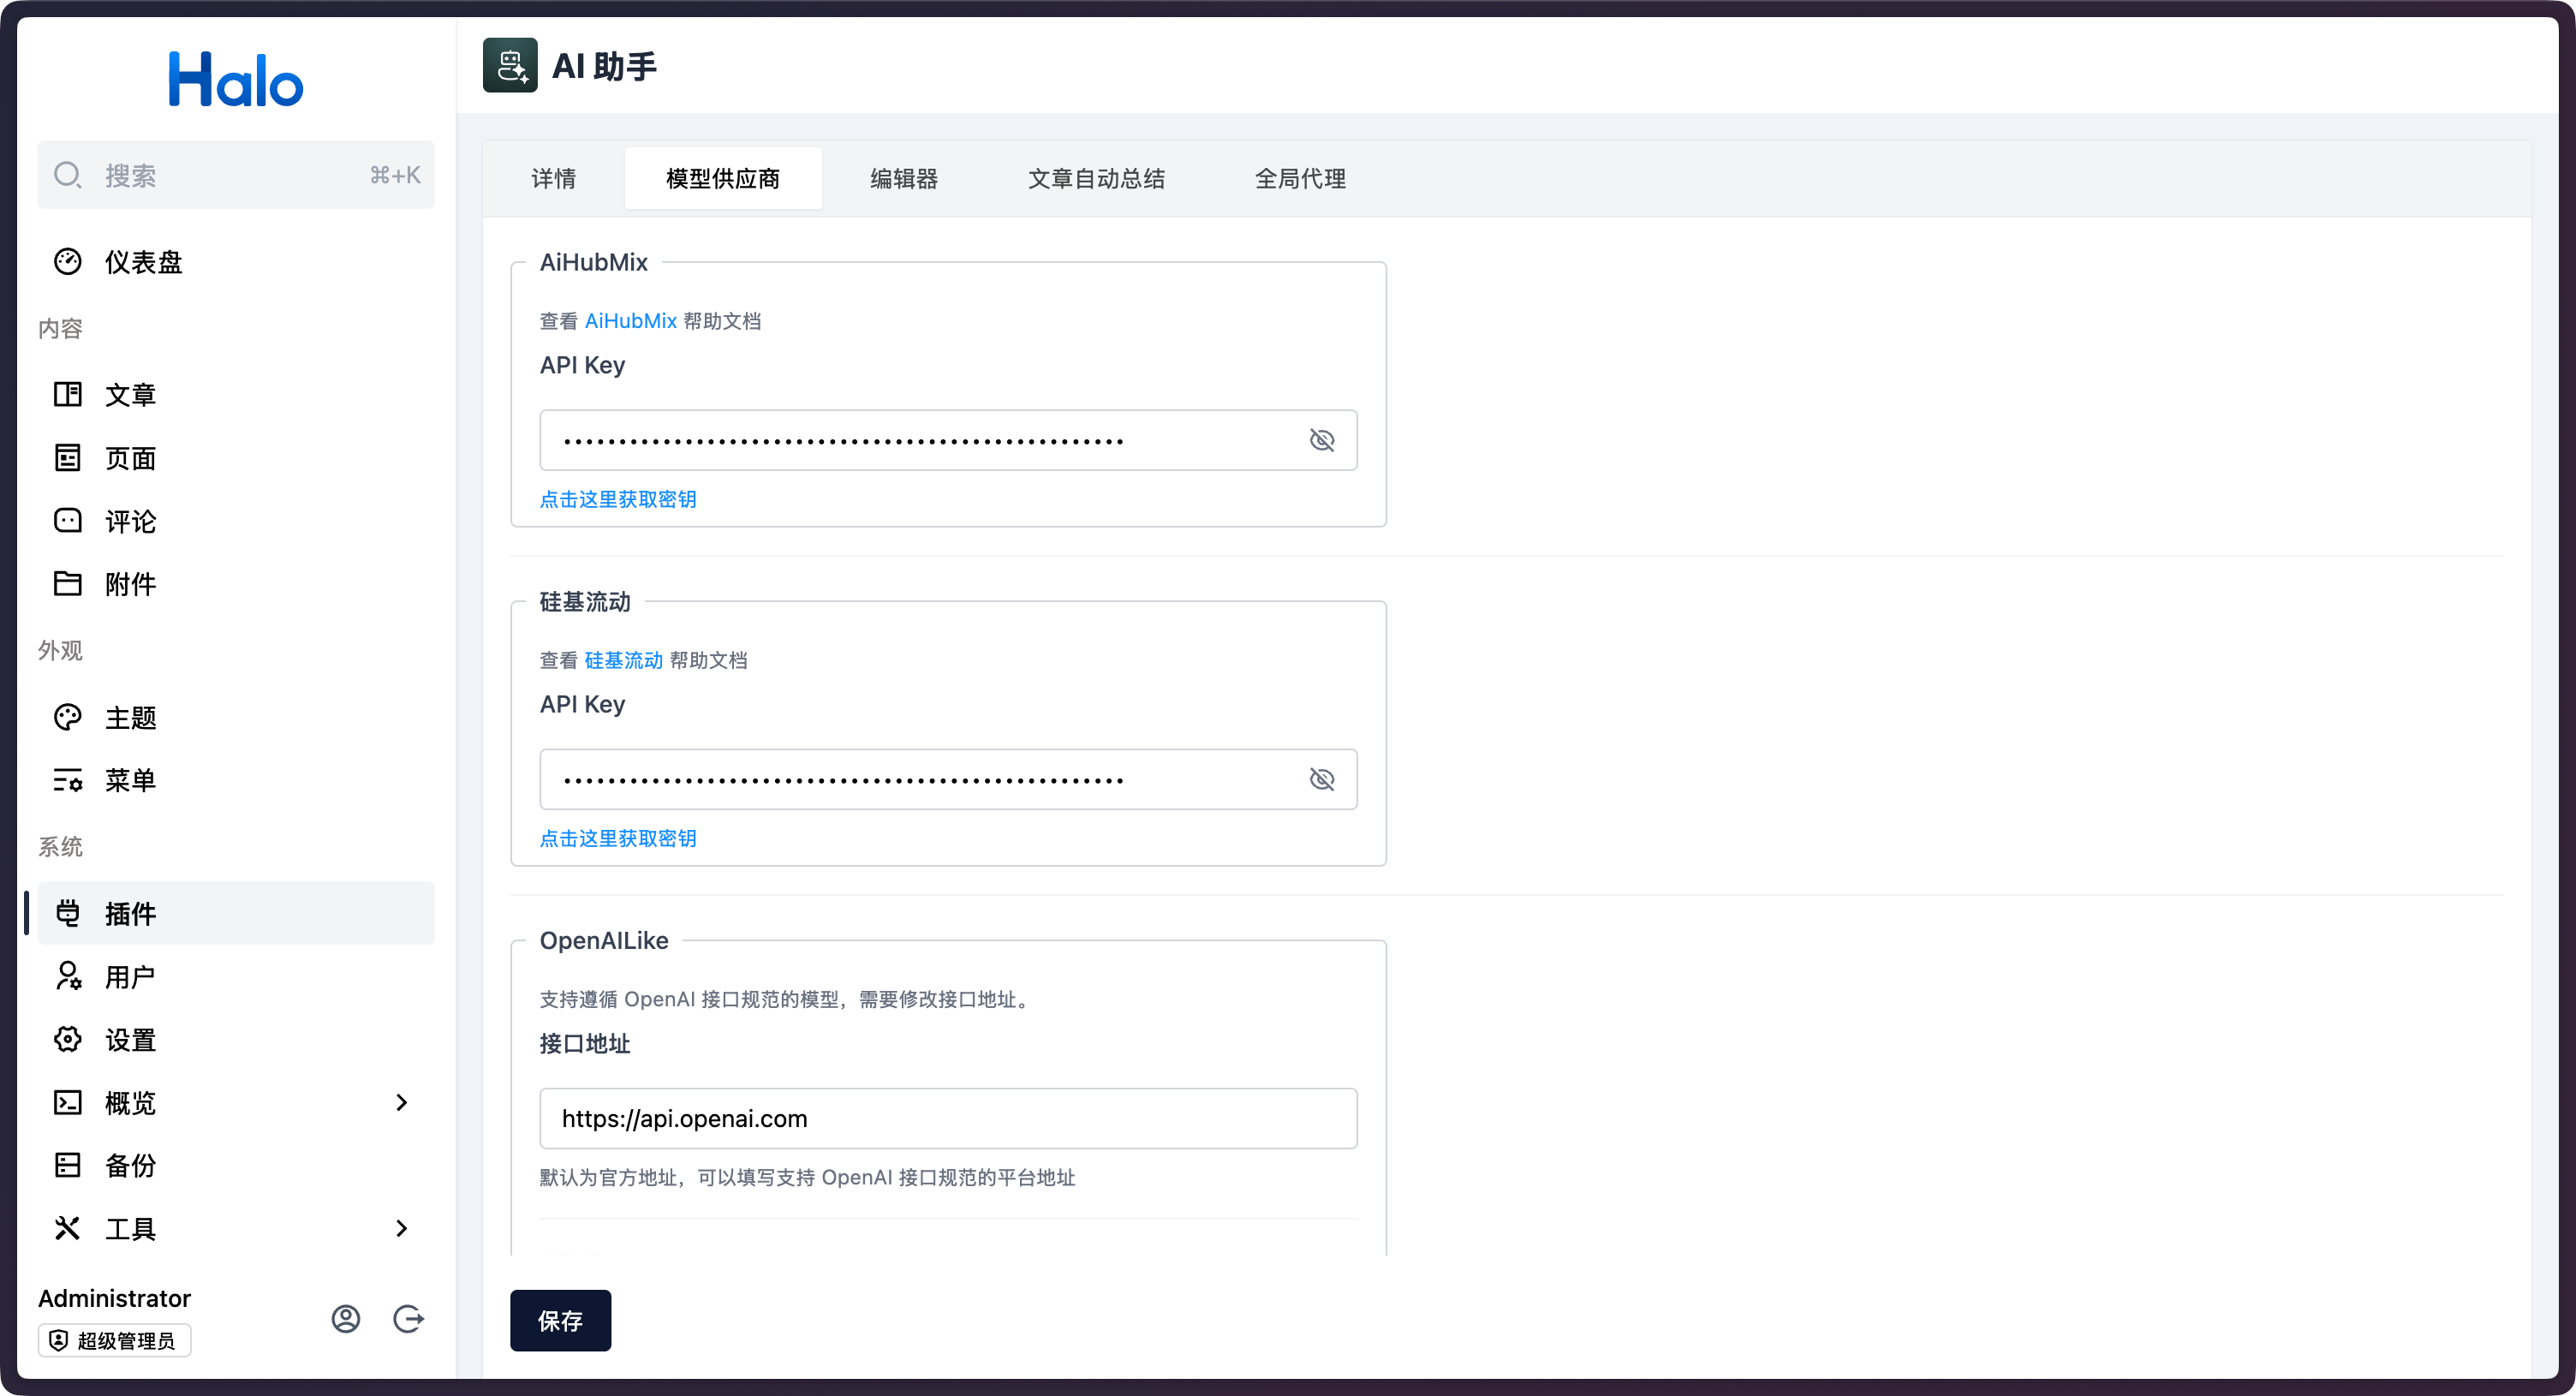Select the 模型供应商 tab
Image resolution: width=2576 pixels, height=1396 pixels.
click(723, 179)
